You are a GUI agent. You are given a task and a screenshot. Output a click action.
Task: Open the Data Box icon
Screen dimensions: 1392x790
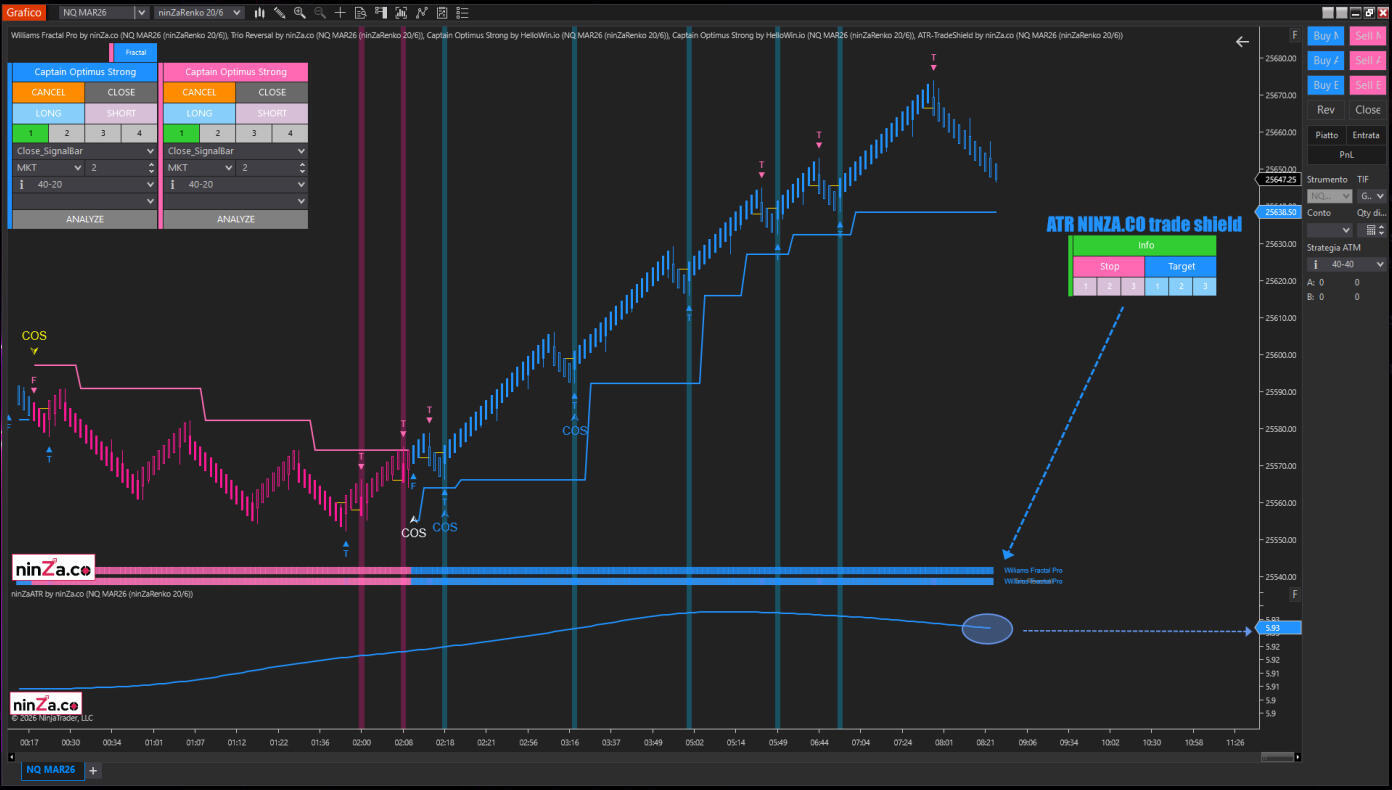(360, 12)
